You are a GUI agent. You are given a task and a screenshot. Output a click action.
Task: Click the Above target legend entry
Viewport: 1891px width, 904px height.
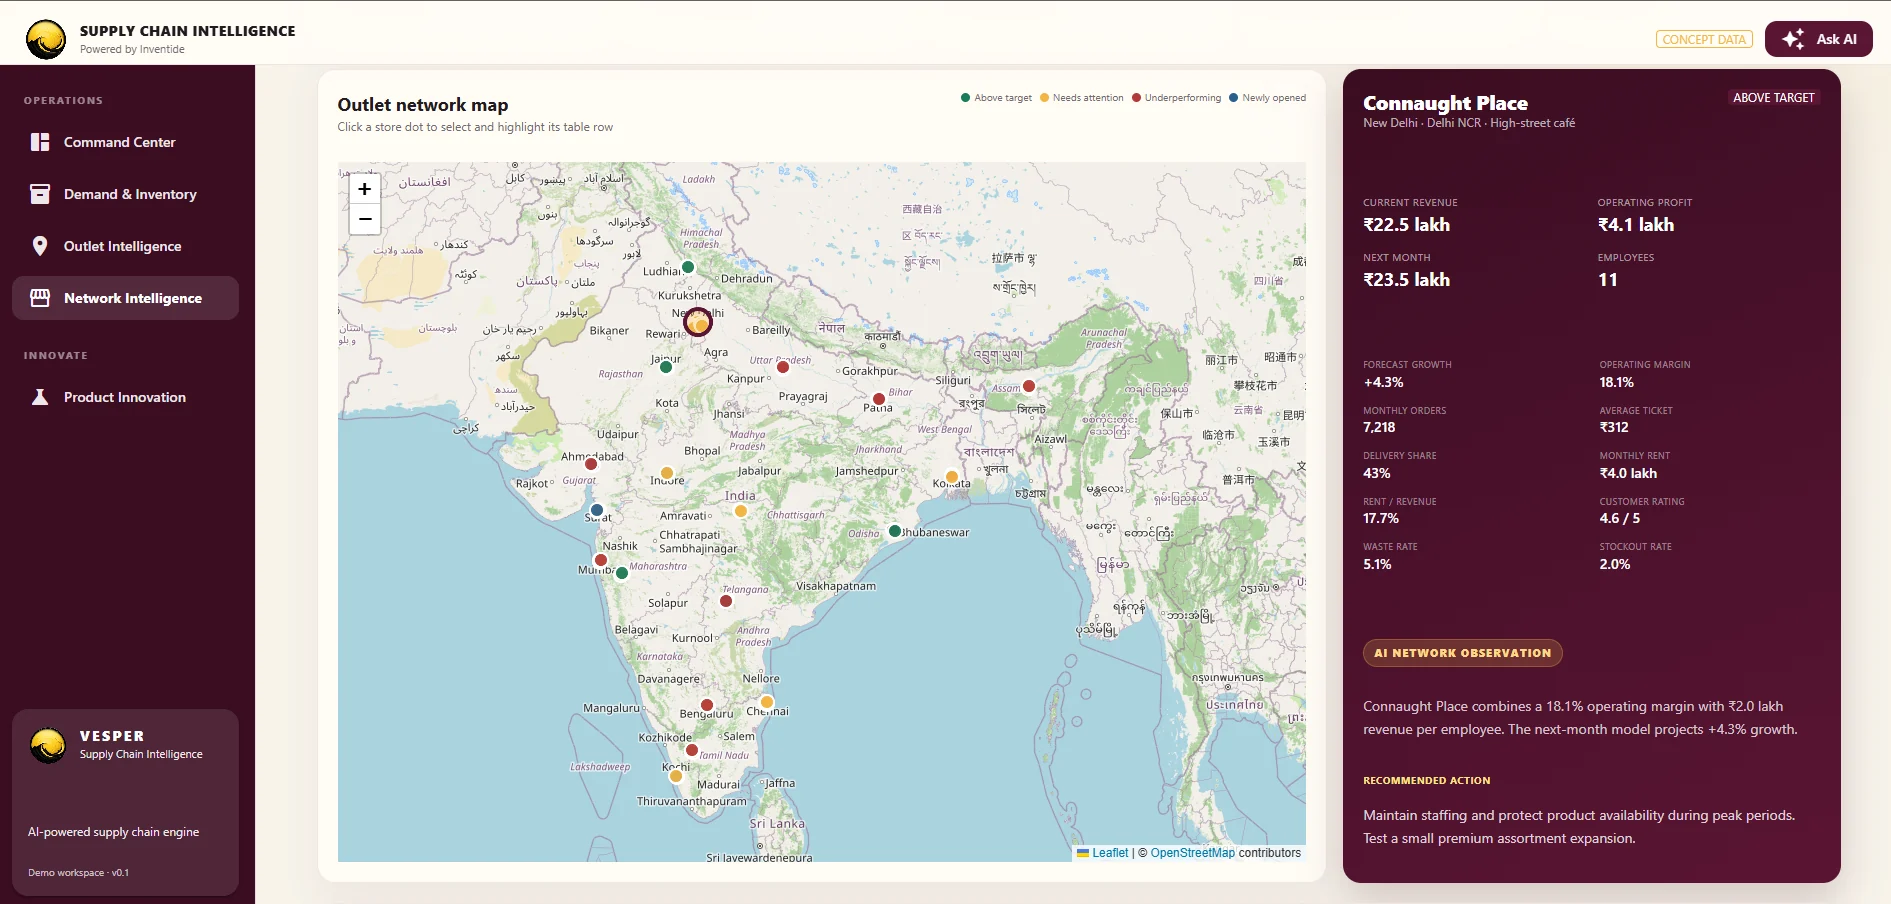tap(996, 98)
